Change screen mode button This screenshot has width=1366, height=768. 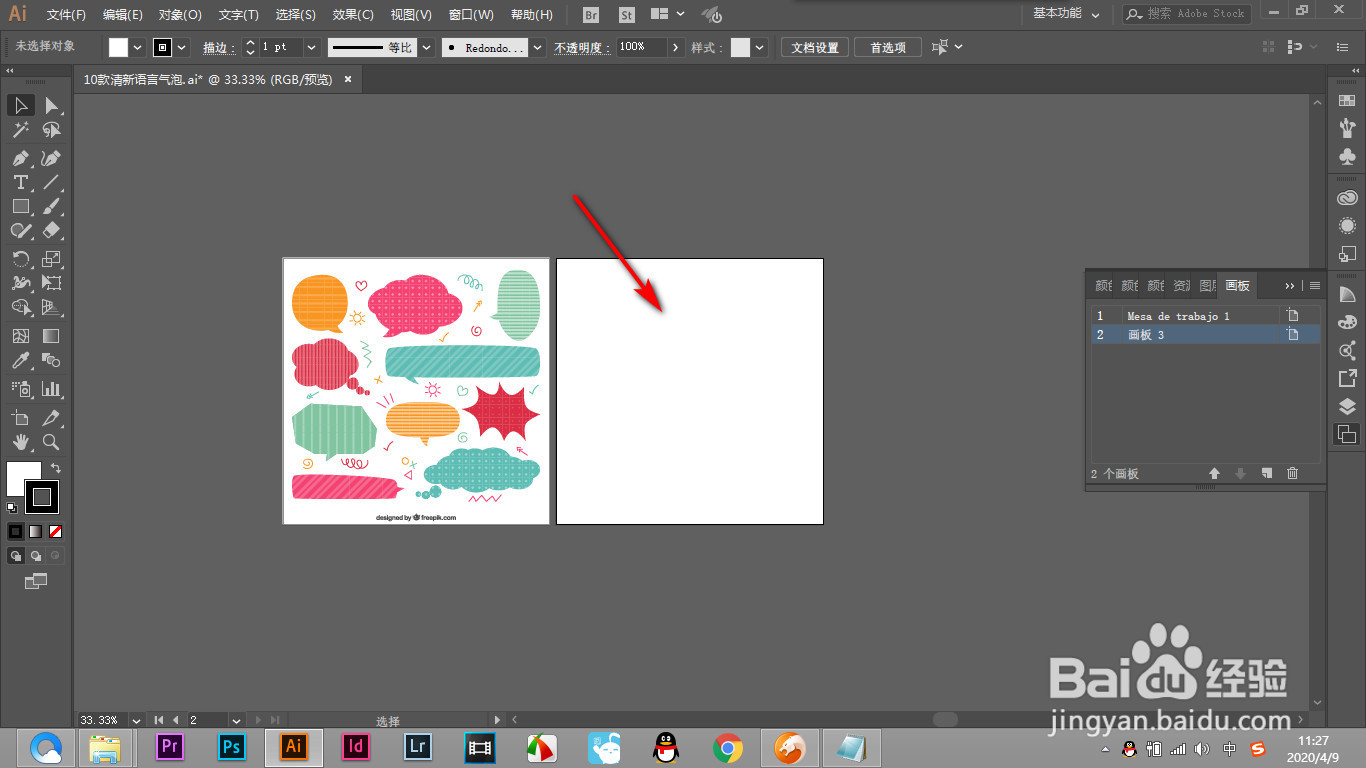coord(36,581)
